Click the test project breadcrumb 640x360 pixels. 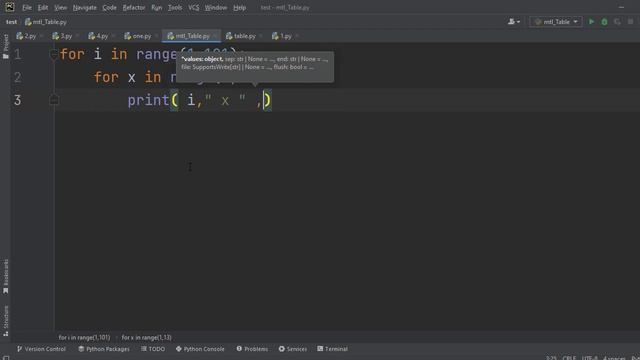point(11,22)
